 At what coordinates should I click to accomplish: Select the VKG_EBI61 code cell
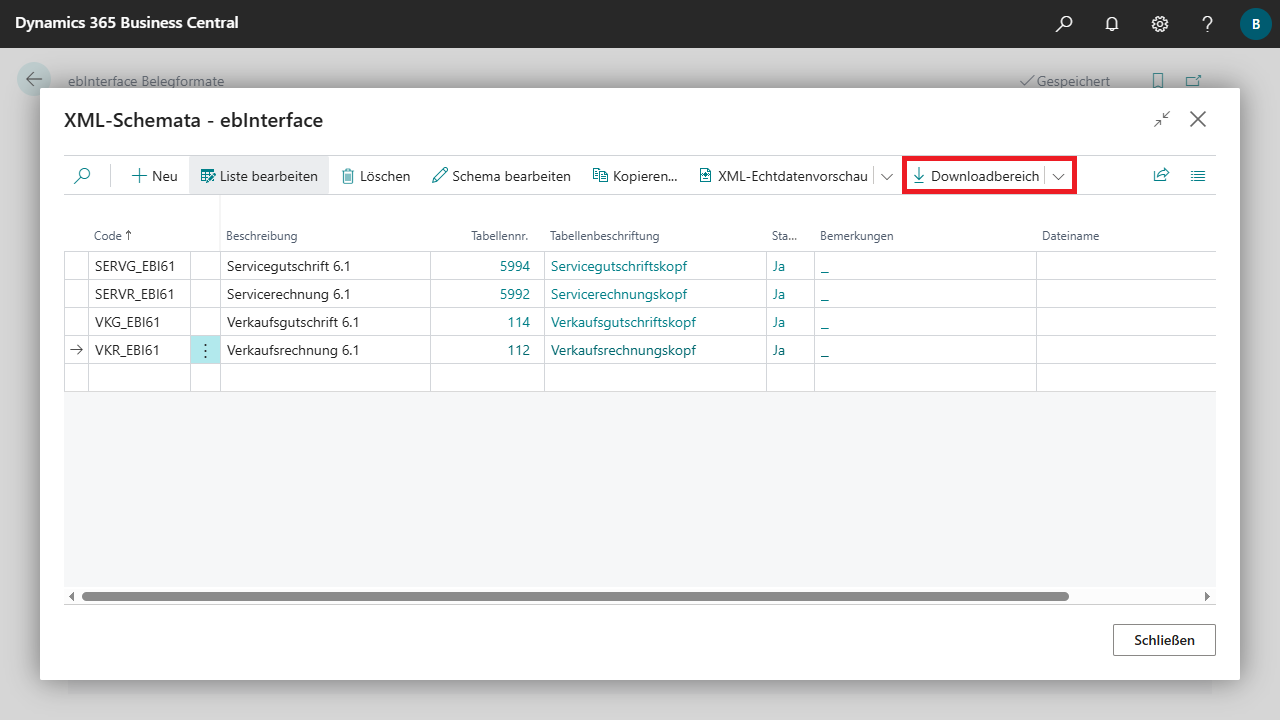tap(139, 322)
